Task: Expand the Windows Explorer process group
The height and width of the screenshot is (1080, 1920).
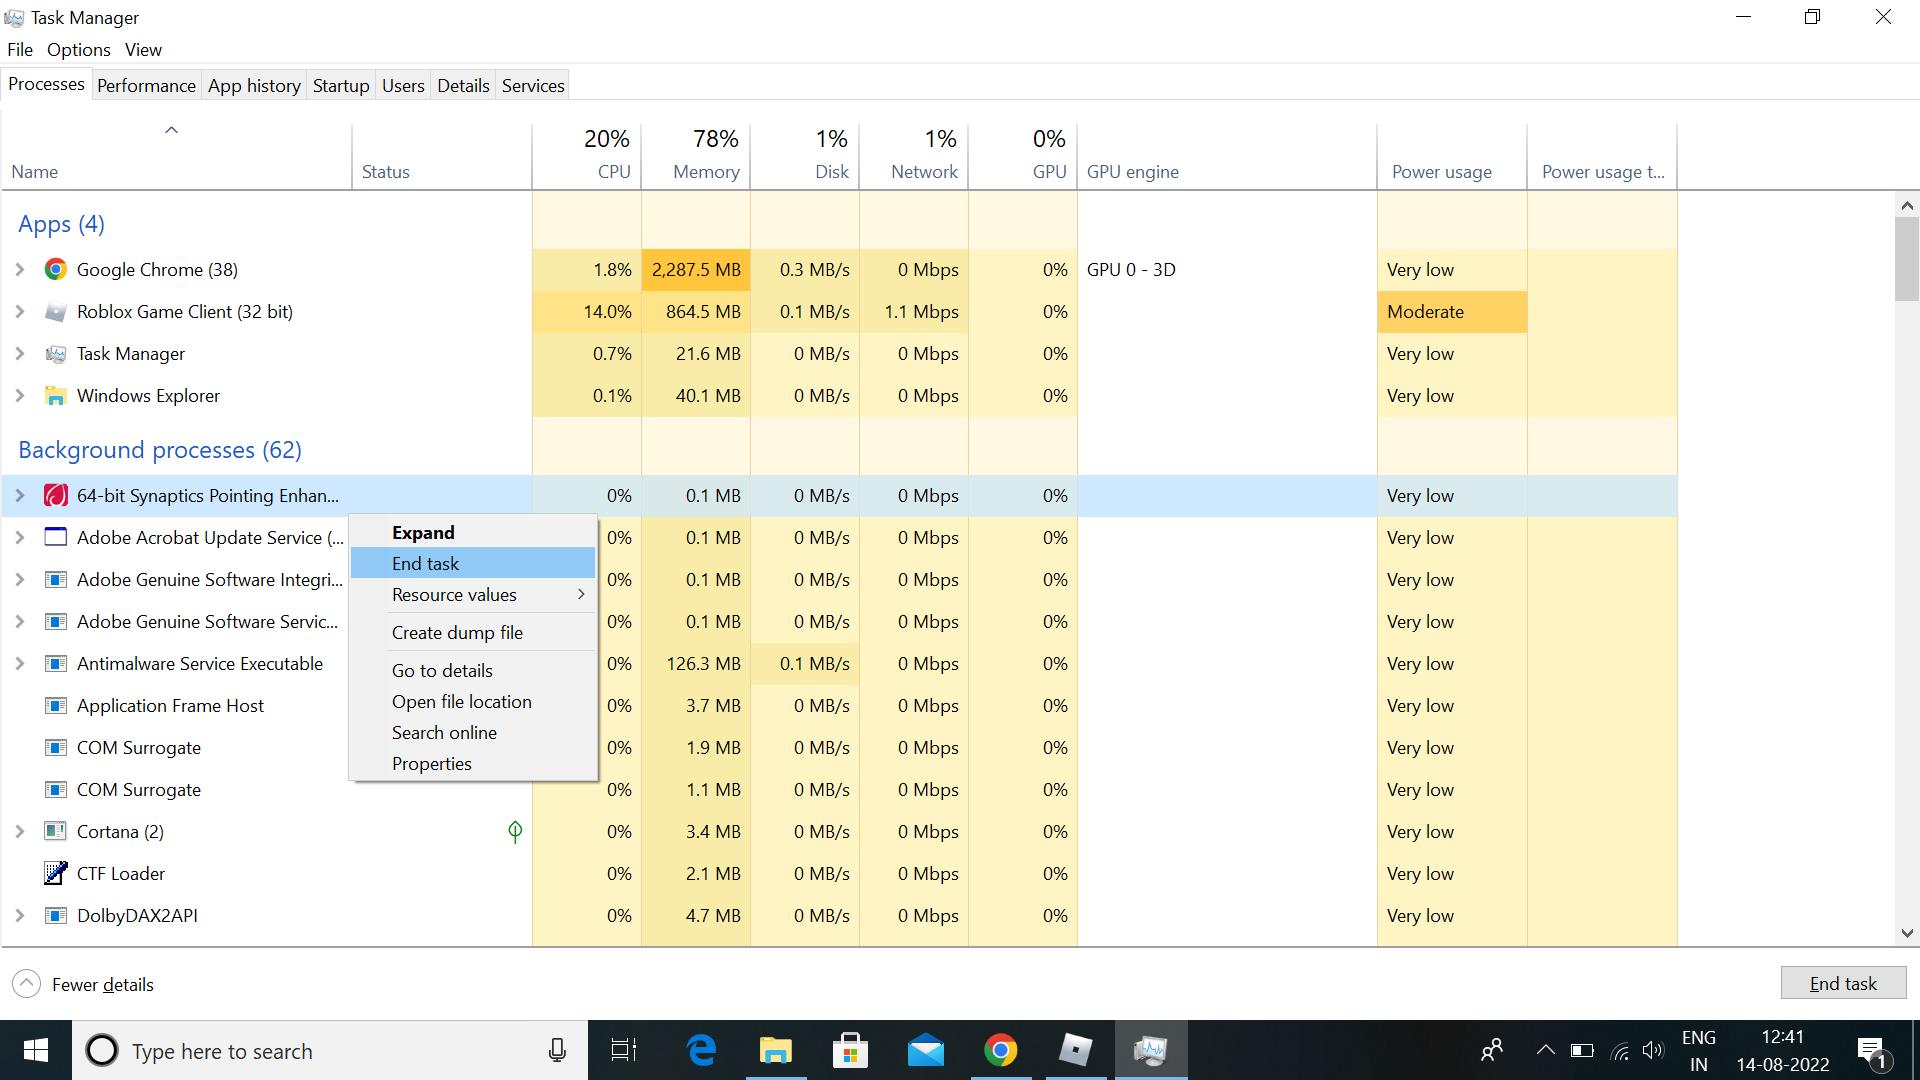Action: 19,396
